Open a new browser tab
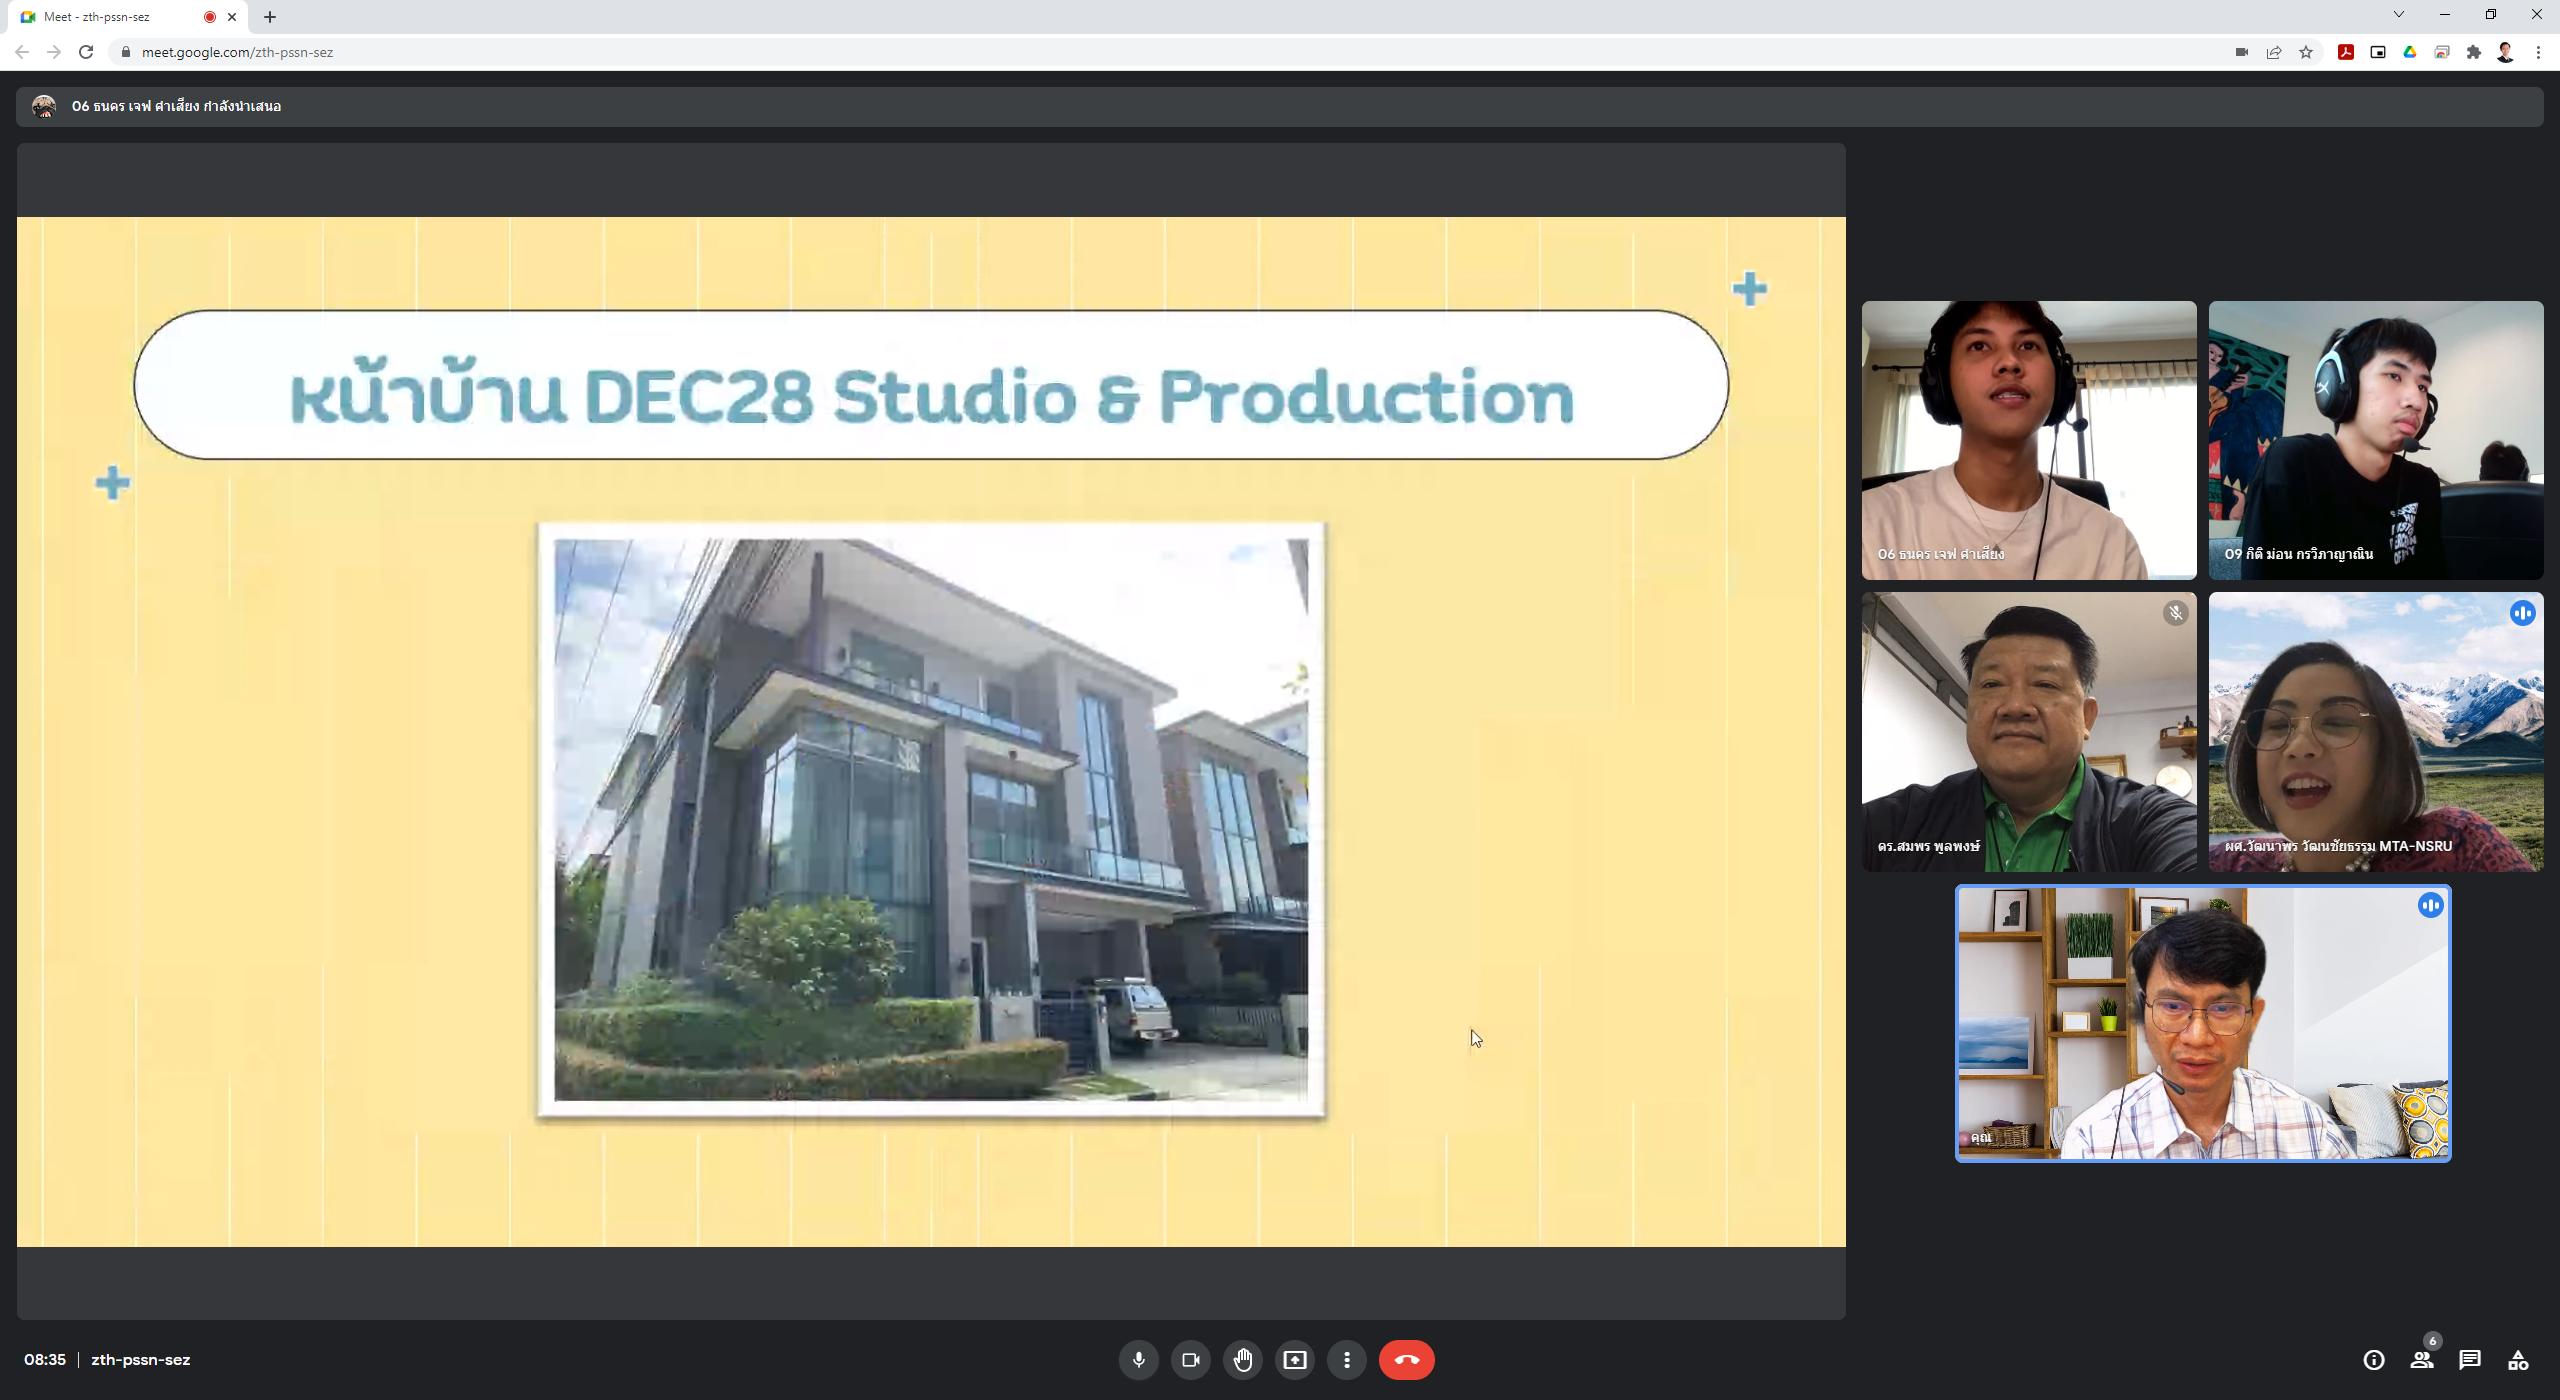 pyautogui.click(x=270, y=17)
